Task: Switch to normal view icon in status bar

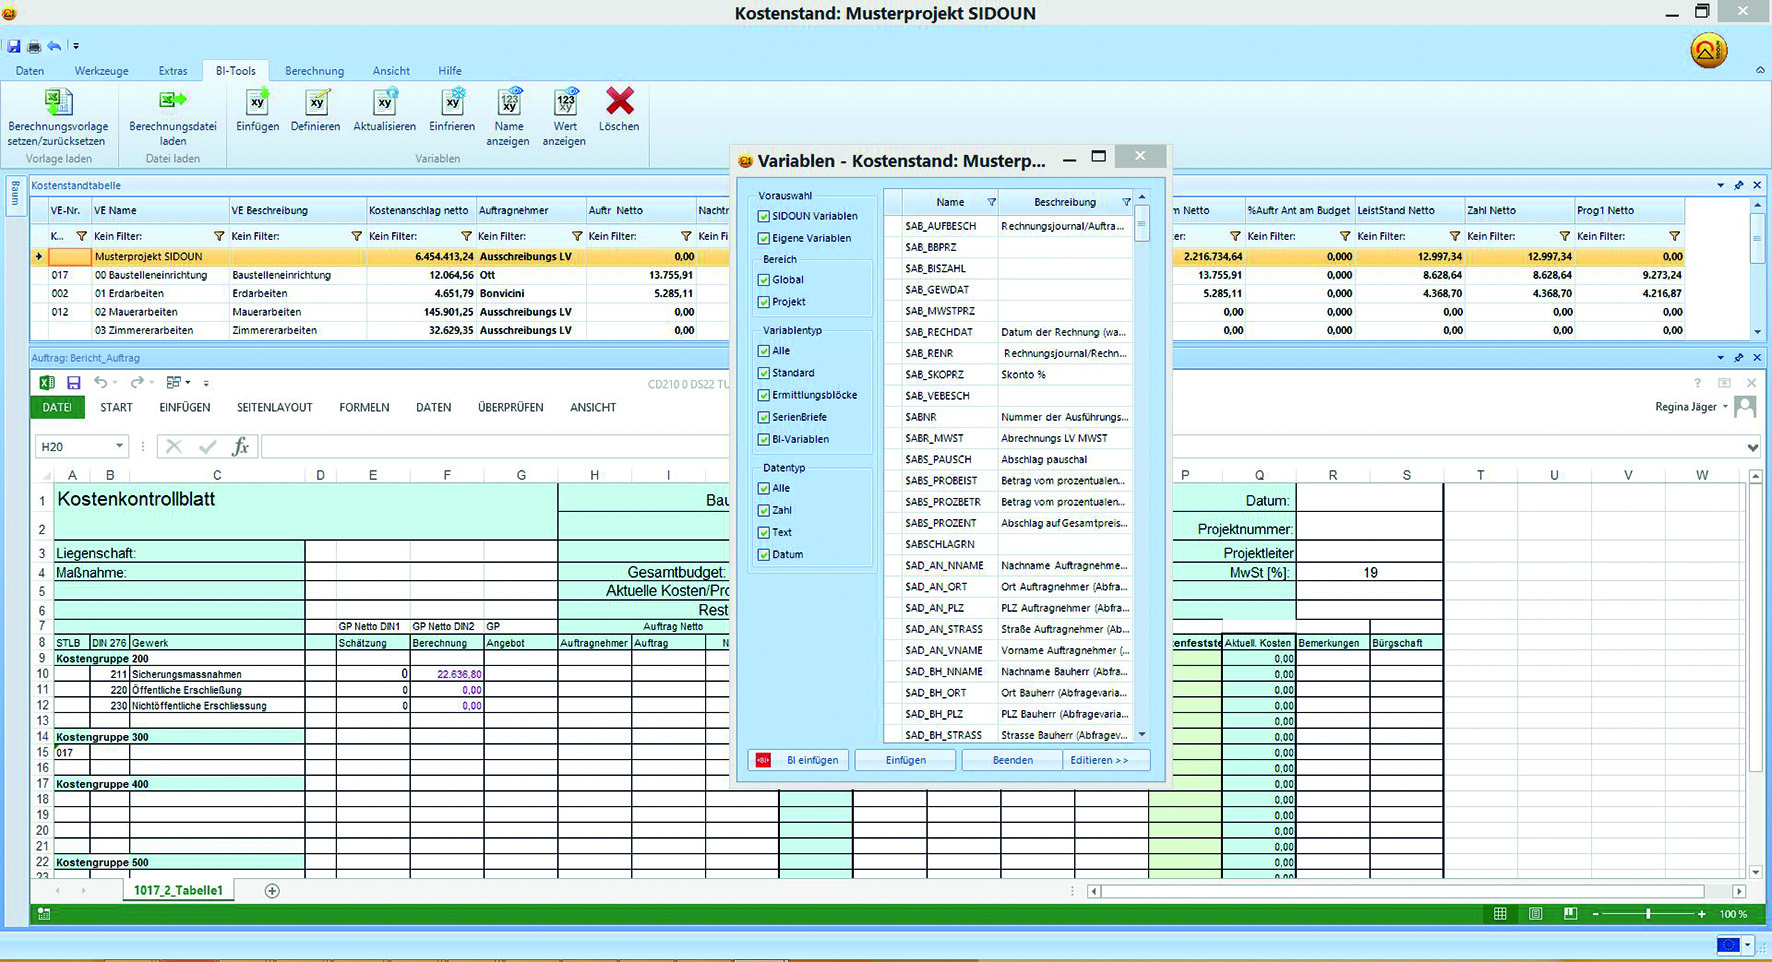Action: tap(1500, 914)
